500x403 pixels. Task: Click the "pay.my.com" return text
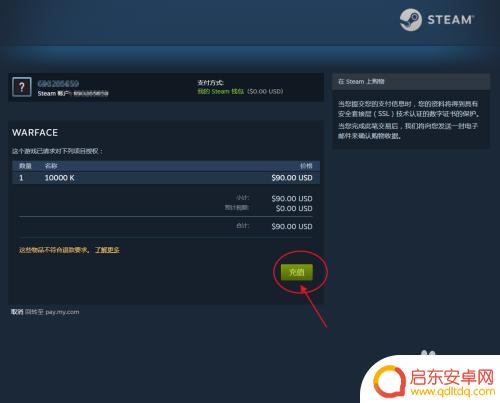click(x=62, y=312)
